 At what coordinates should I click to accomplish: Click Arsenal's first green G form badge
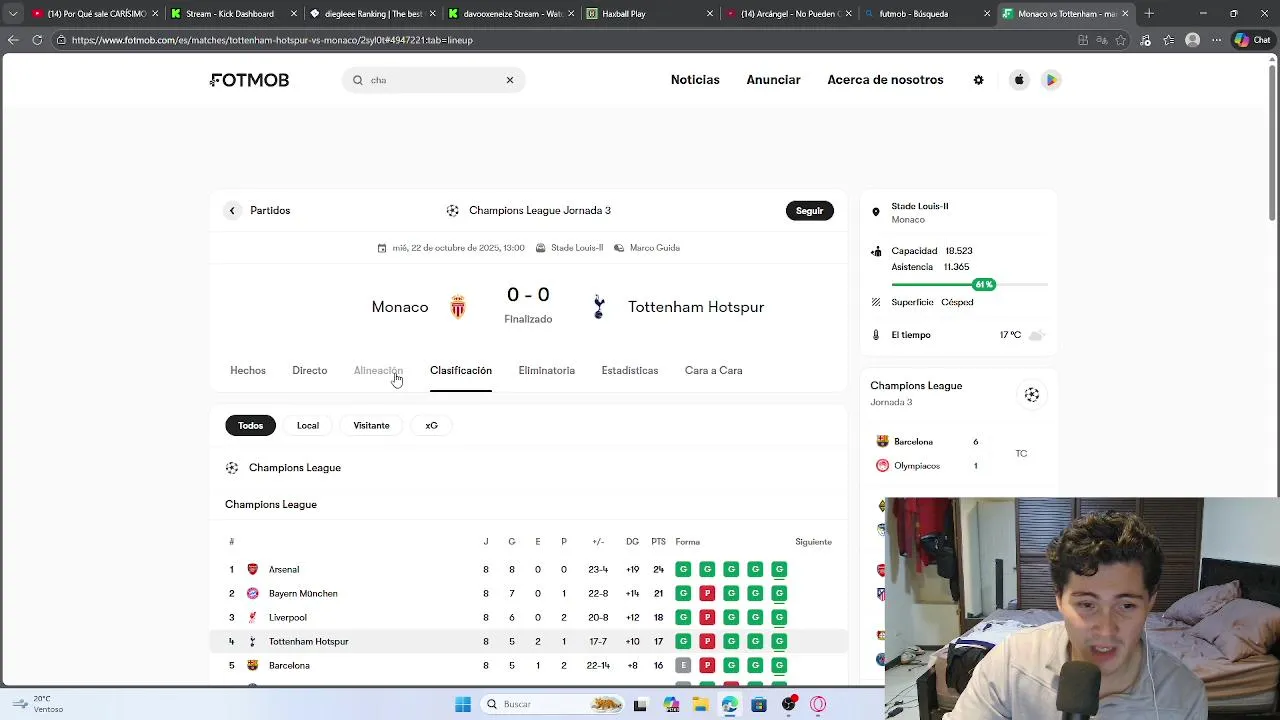(683, 569)
